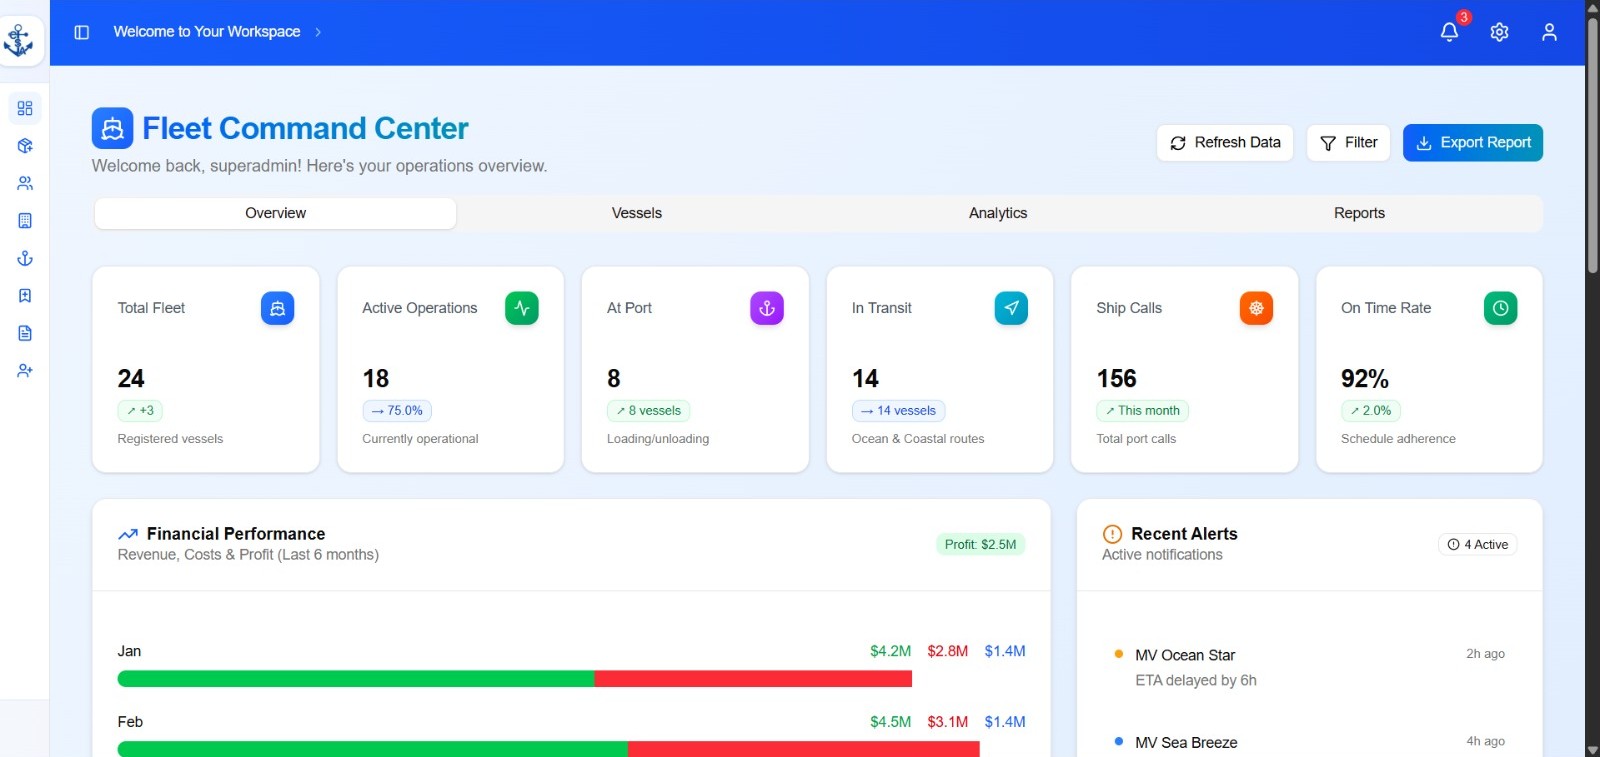Select the Reports tab
The width and height of the screenshot is (1600, 757).
tap(1359, 213)
